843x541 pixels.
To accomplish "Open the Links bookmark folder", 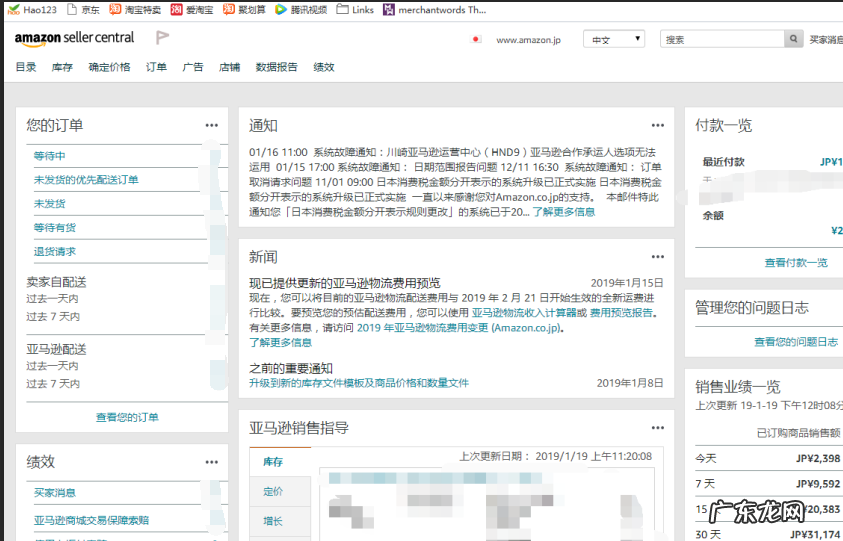I will (x=355, y=10).
